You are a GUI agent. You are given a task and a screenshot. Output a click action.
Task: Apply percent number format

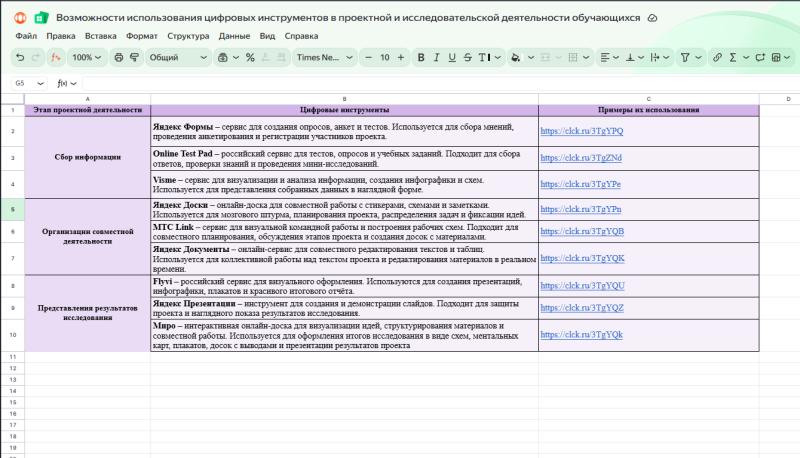[250, 58]
